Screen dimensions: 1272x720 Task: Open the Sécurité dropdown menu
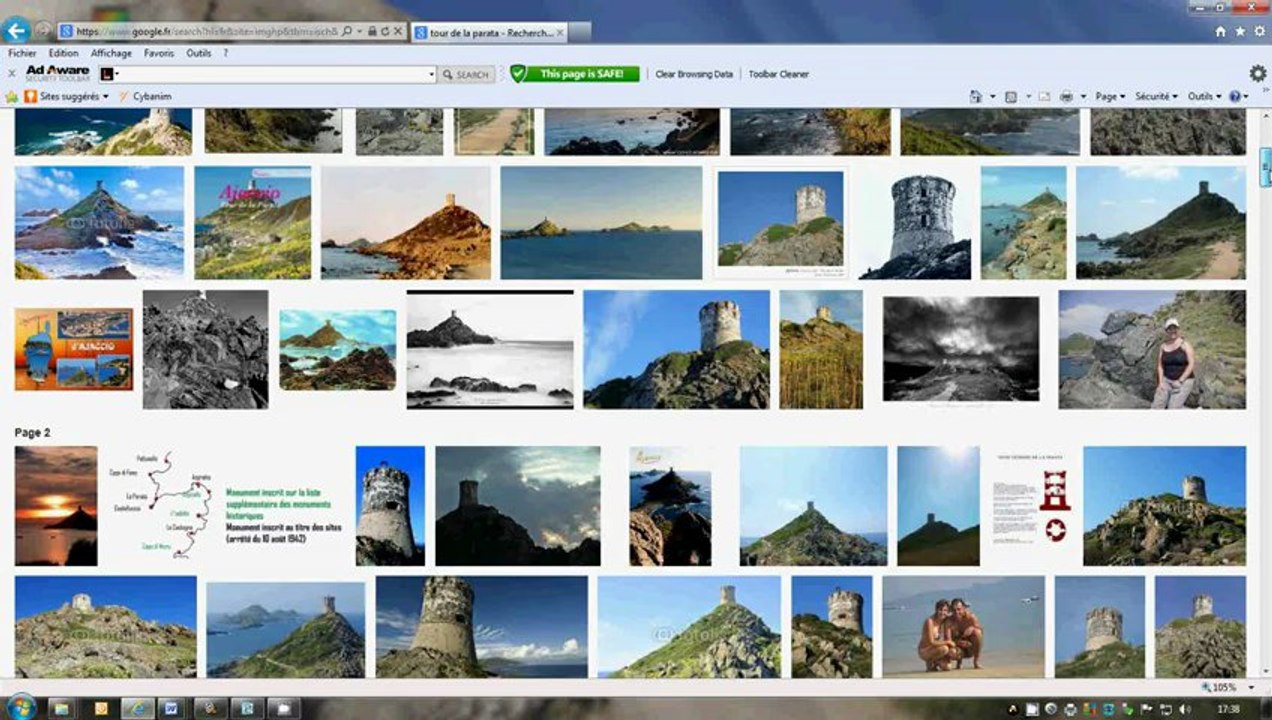(1156, 97)
